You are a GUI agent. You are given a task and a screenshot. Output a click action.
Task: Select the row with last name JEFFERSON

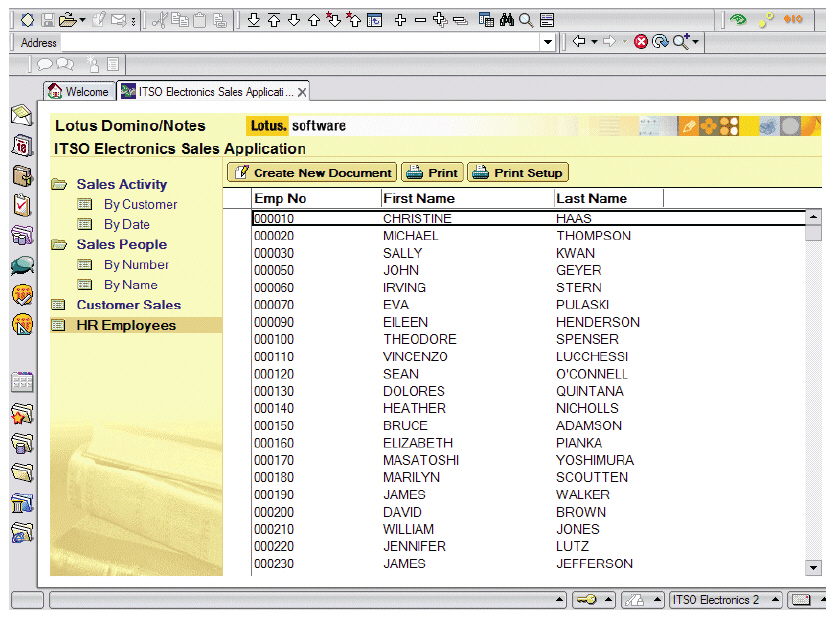click(528, 564)
